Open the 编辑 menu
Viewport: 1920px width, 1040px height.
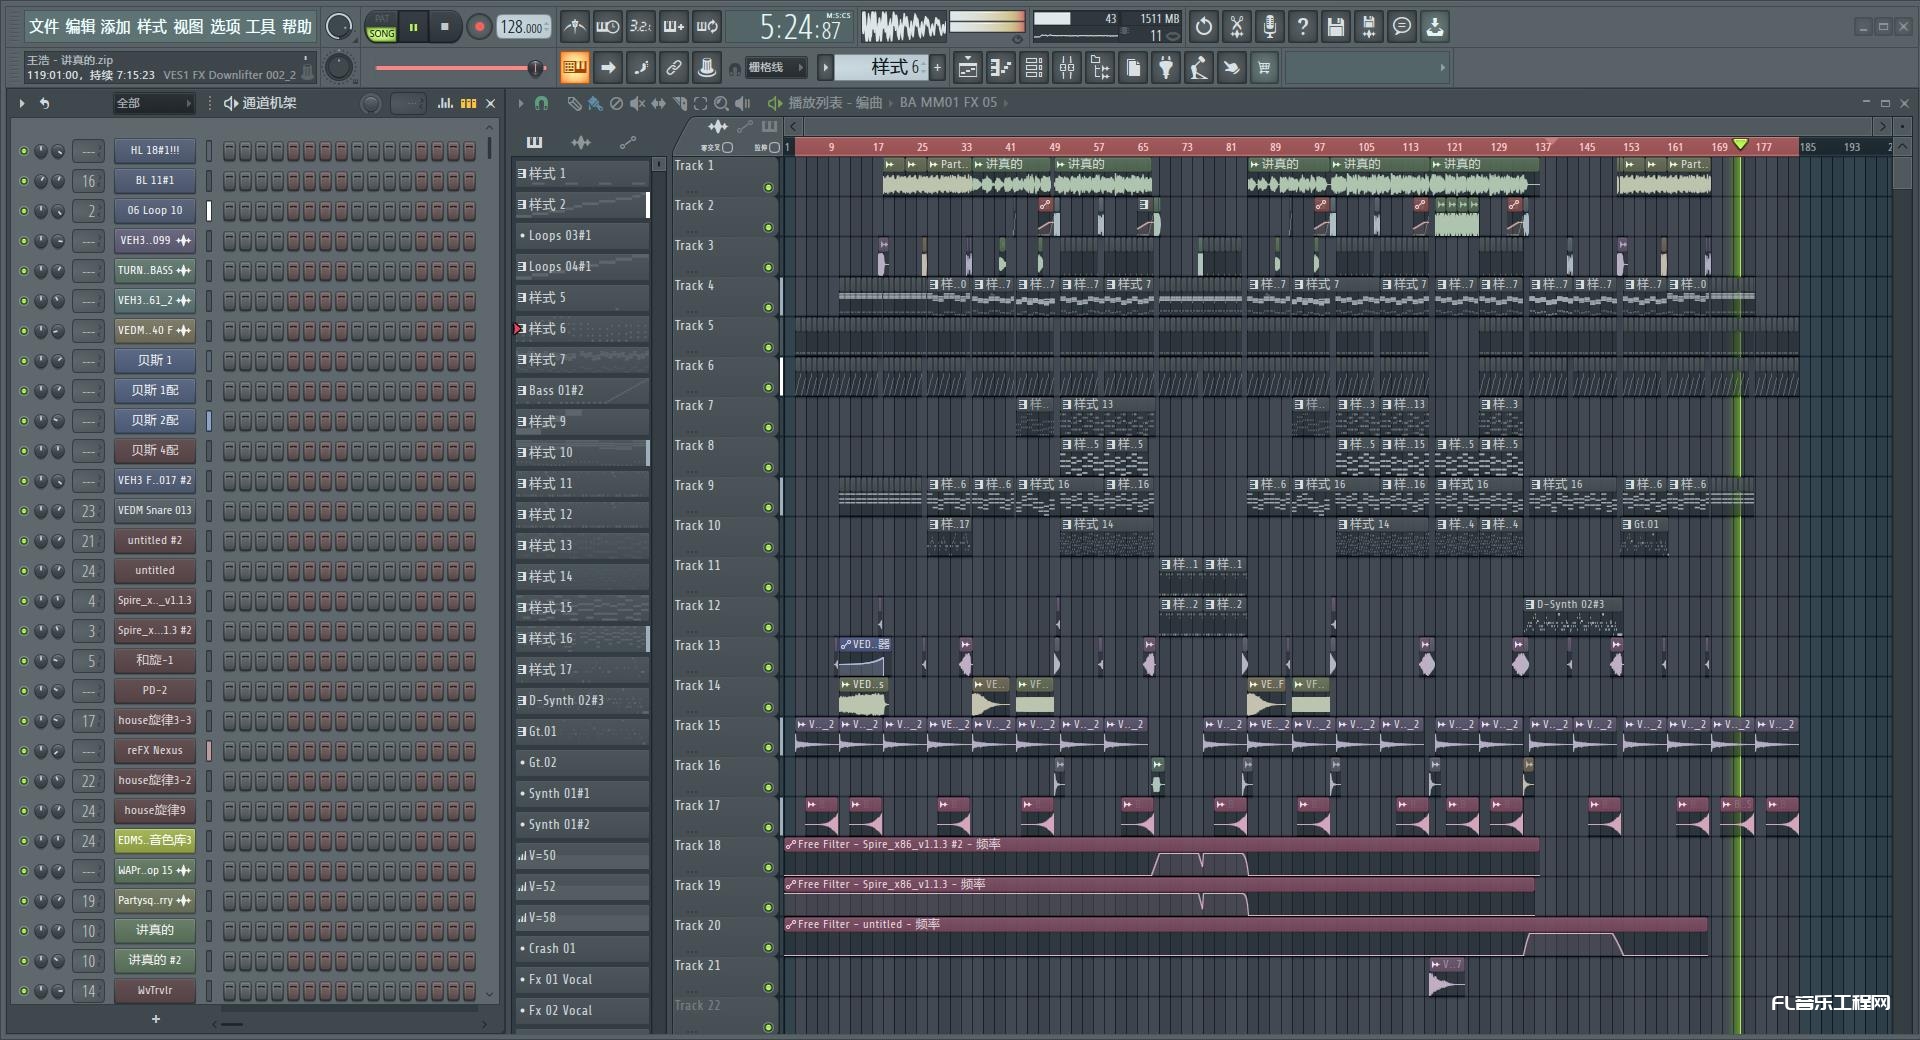80,27
